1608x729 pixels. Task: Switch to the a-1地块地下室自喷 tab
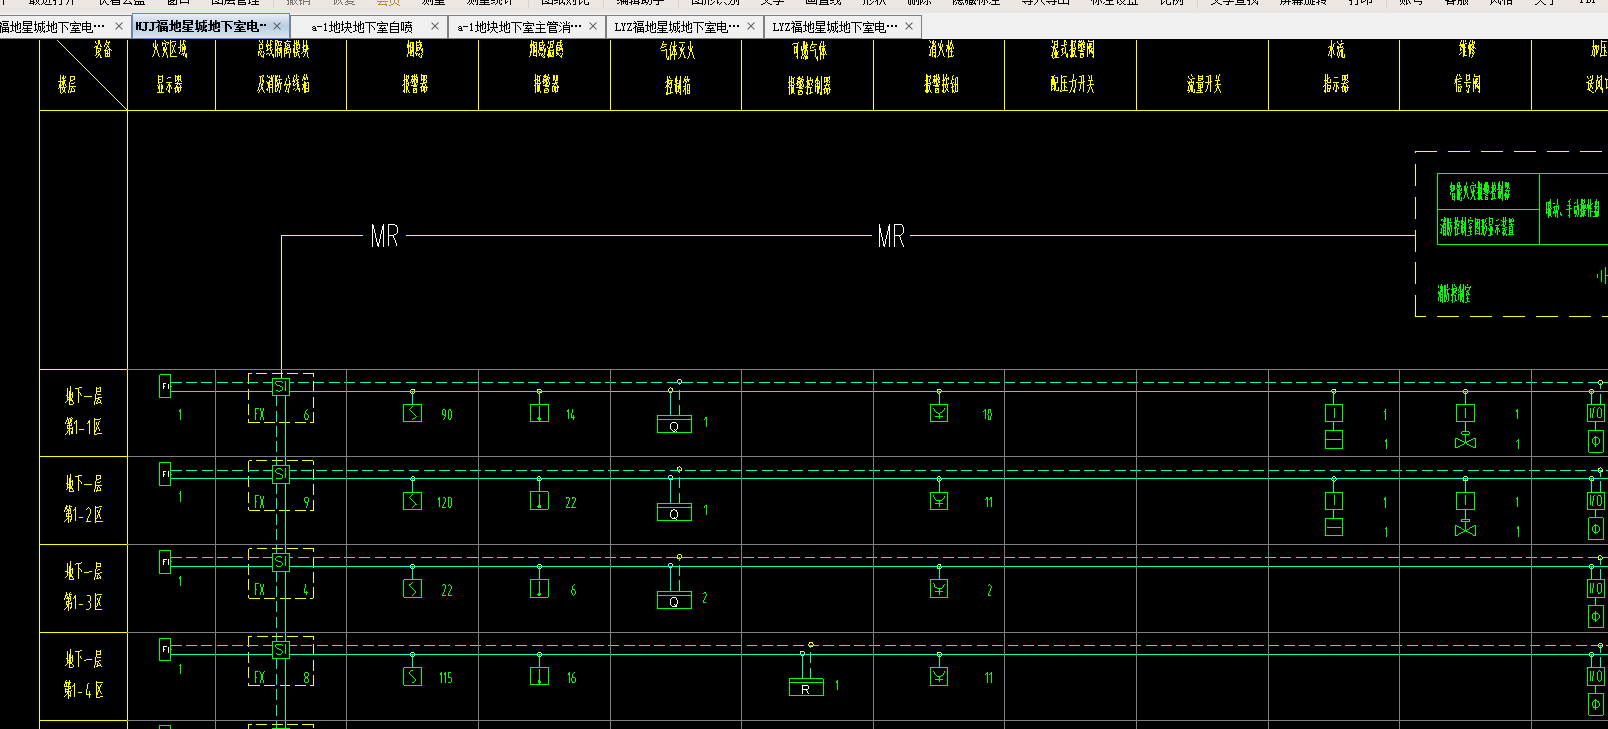pyautogui.click(x=362, y=27)
